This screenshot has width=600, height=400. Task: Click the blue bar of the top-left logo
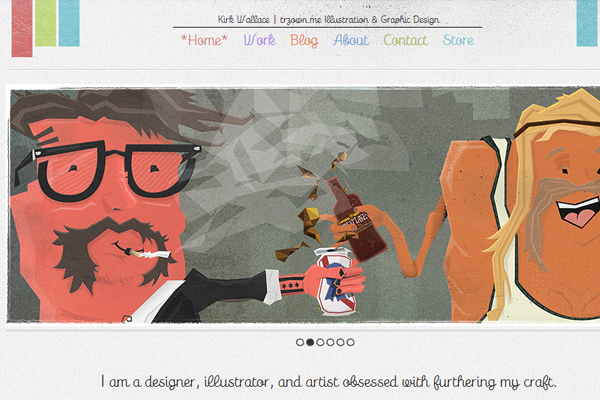pos(69,23)
